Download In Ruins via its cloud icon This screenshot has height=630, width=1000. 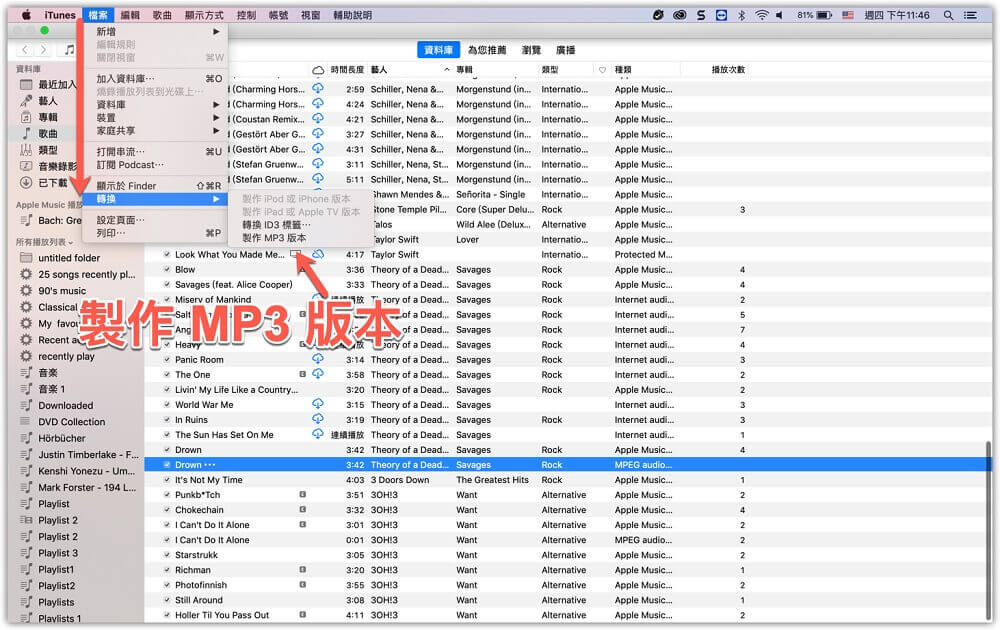point(318,419)
